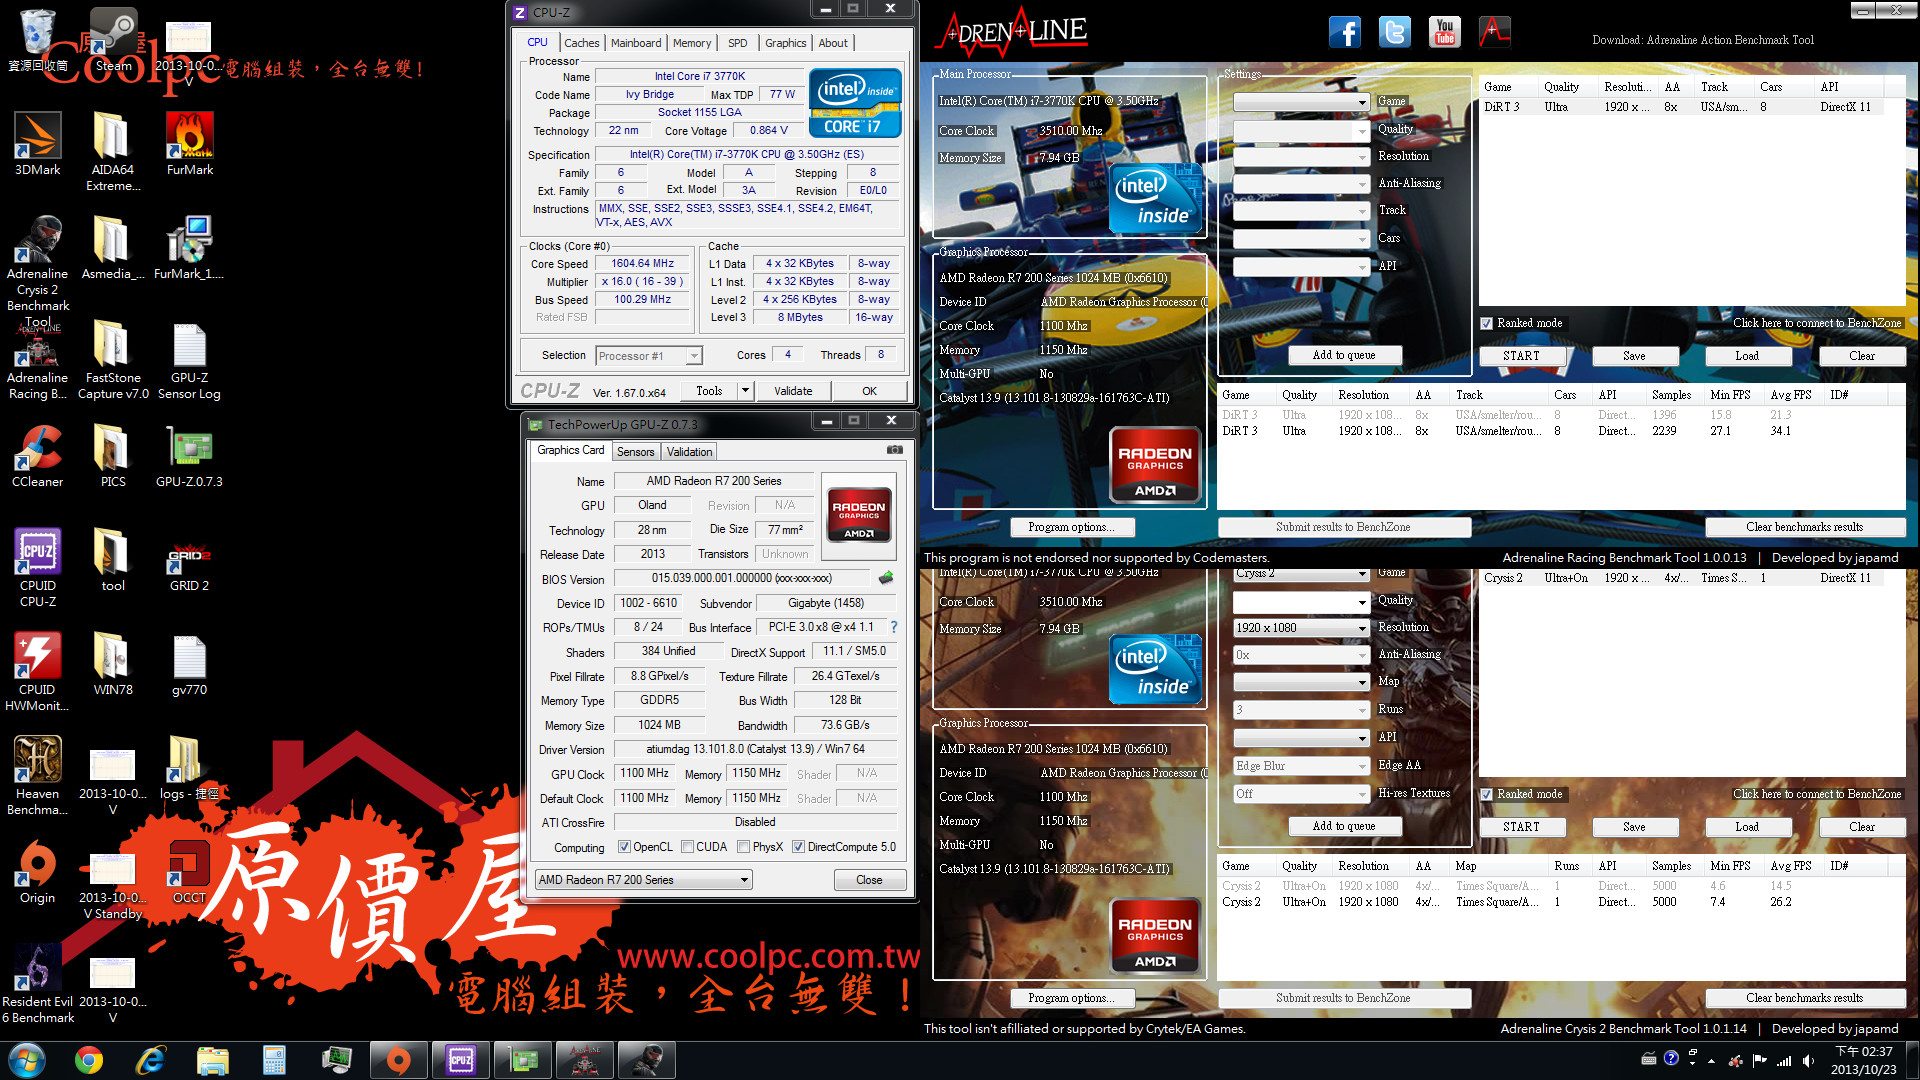Screen dimensions: 1920x1080
Task: Switch to the CPU-Z SPD tab
Action: 737,43
